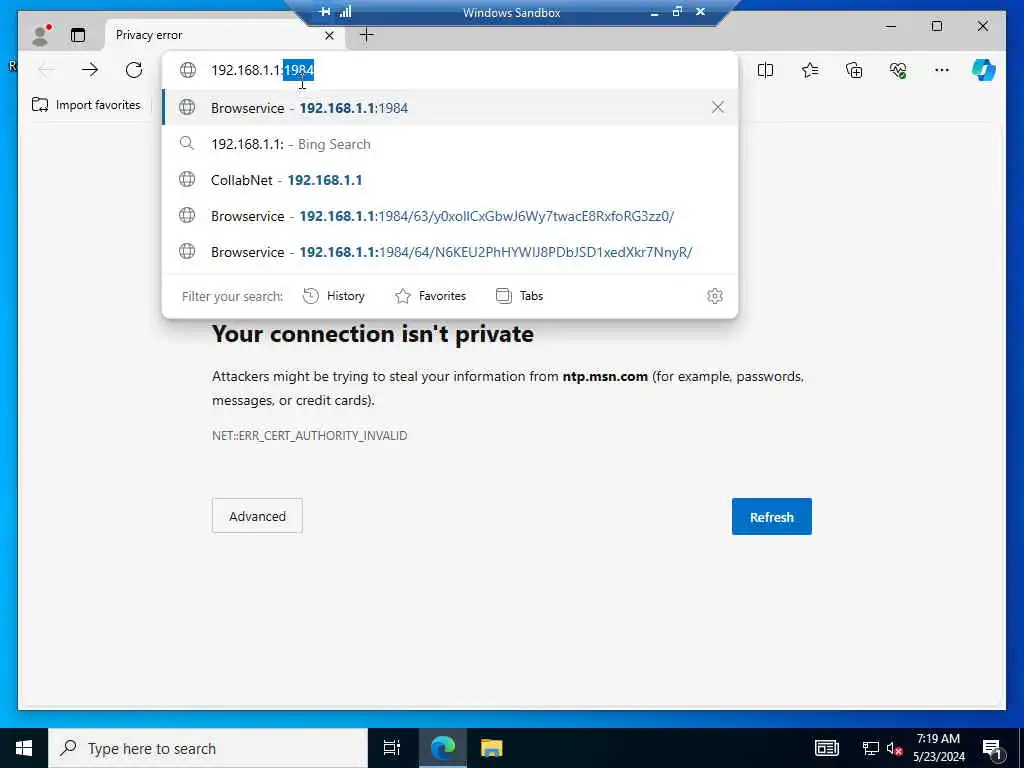Click Import favorites in the favorites bar
The image size is (1024, 768).
[x=86, y=104]
